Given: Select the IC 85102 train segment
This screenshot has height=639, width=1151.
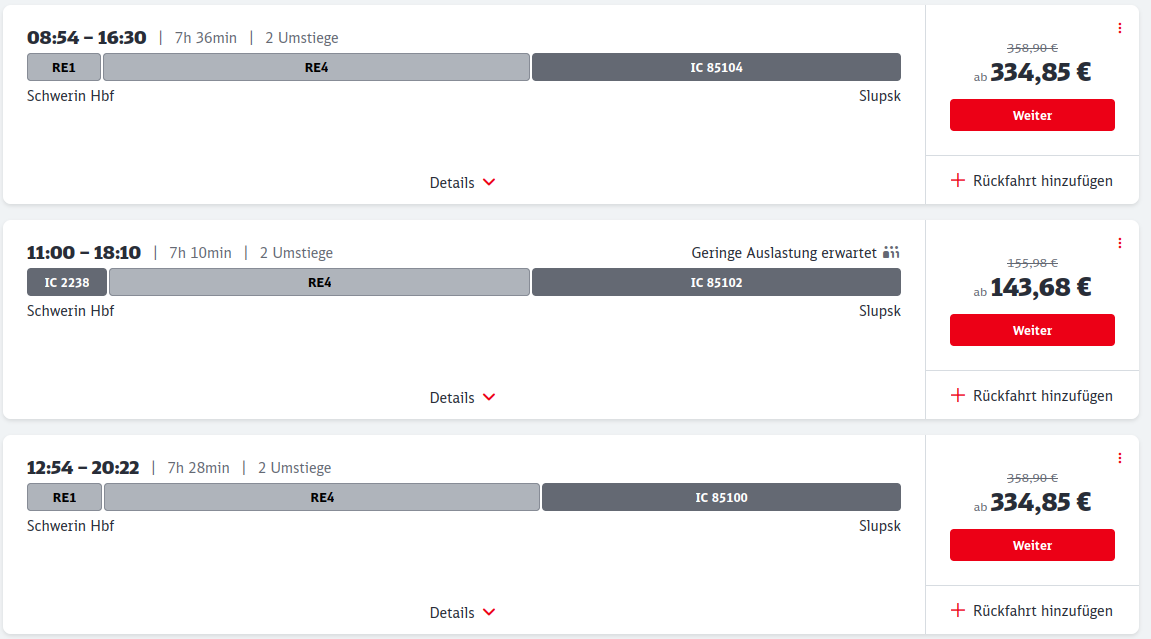Looking at the screenshot, I should click(x=716, y=282).
